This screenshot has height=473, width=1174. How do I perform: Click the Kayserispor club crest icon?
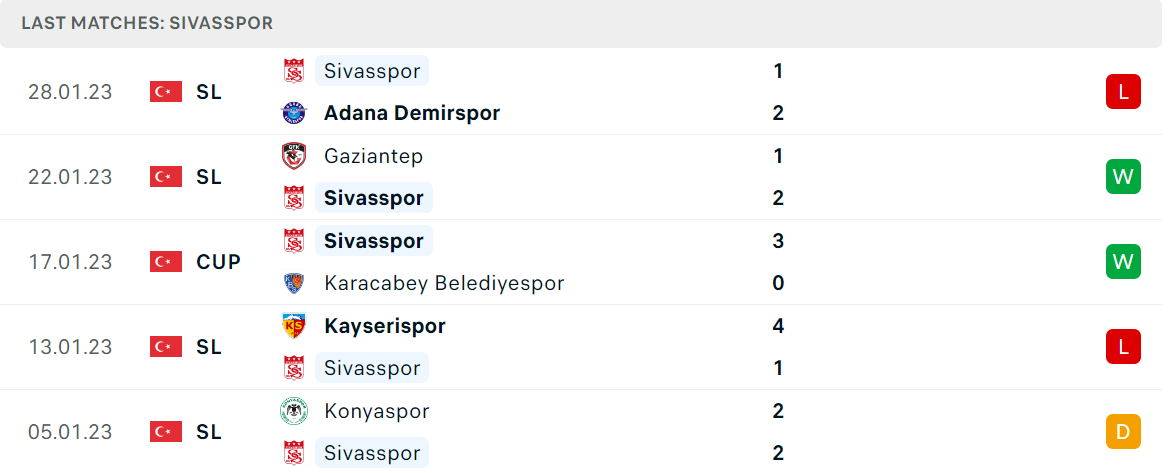click(x=294, y=326)
